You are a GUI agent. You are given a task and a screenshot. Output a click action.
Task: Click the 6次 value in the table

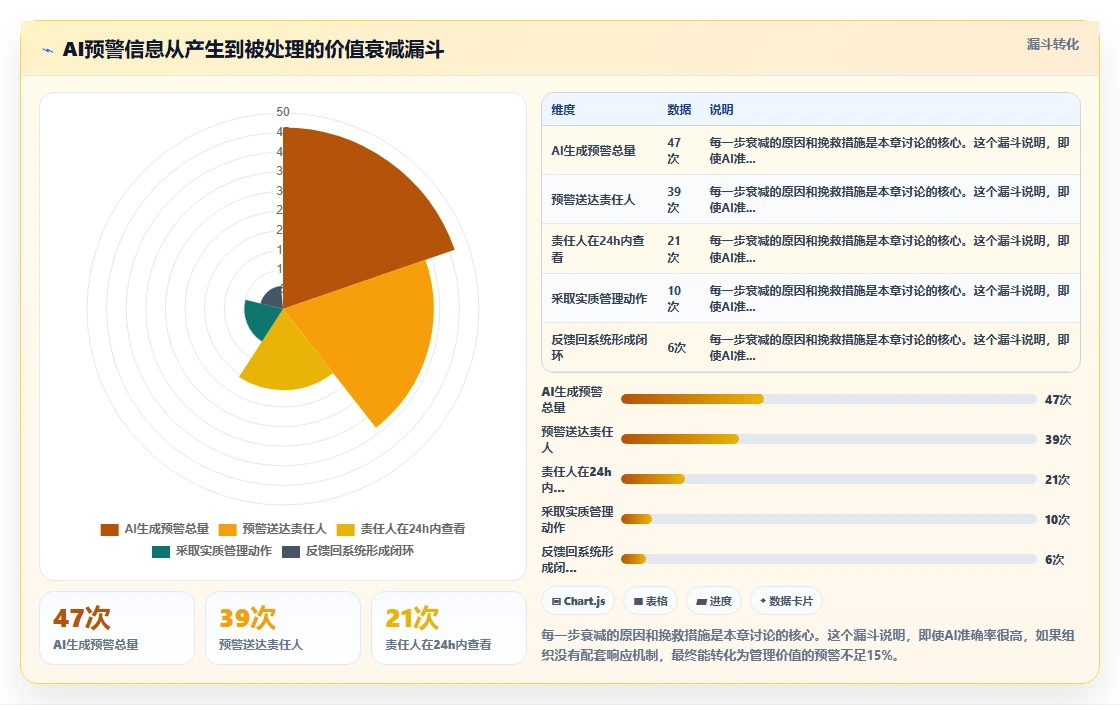coord(676,348)
